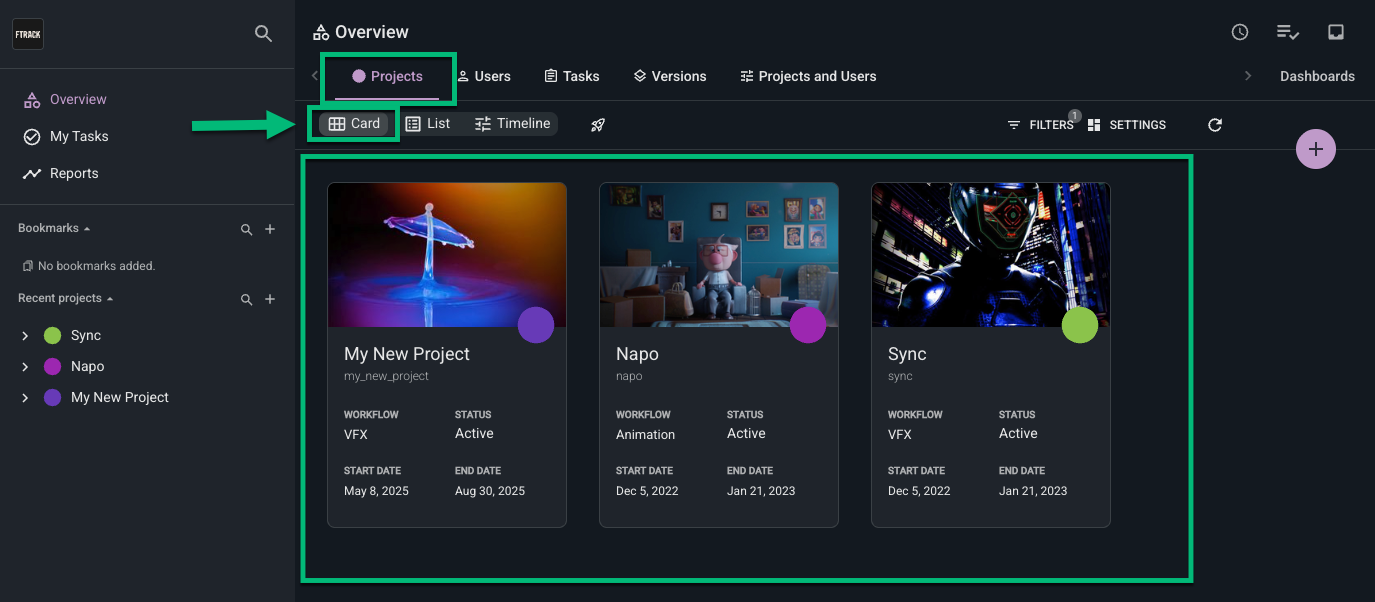
Task: Refresh the projects view
Action: [1215, 125]
